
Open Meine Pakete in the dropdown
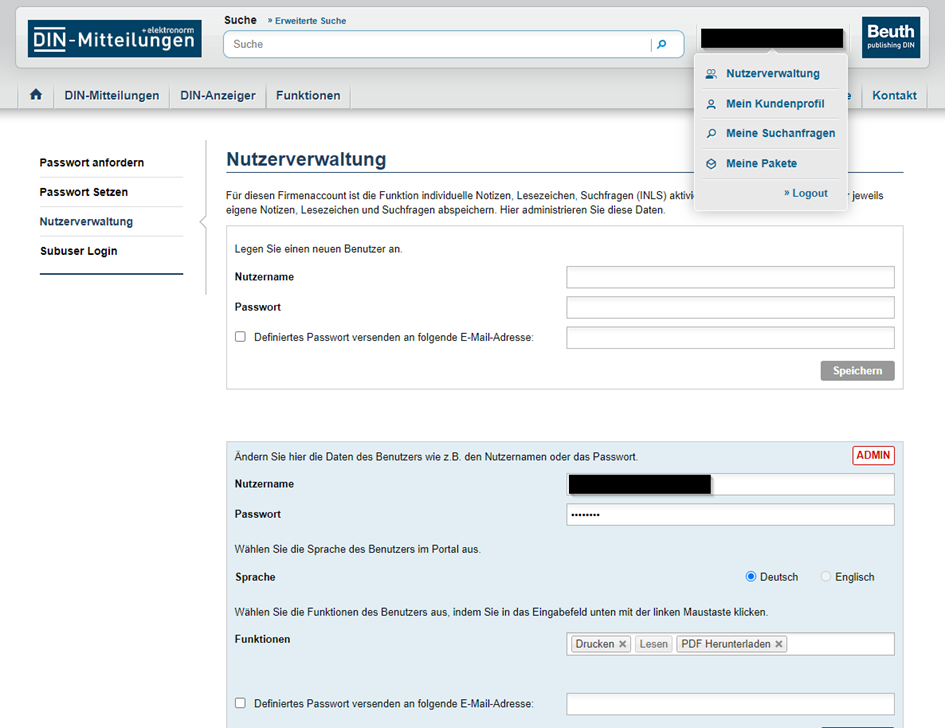(761, 163)
